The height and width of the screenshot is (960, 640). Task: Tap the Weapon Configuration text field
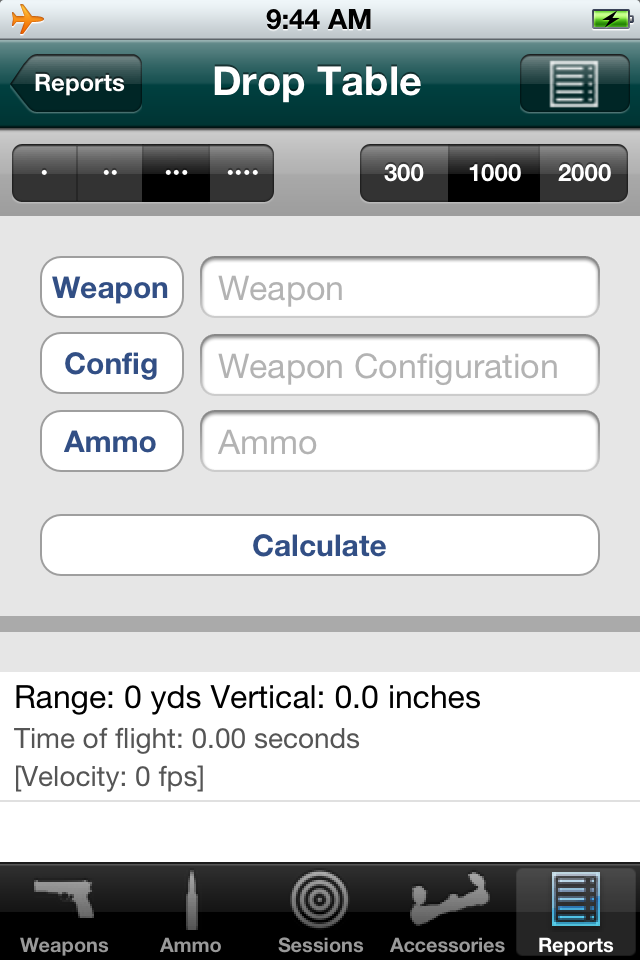[399, 364]
